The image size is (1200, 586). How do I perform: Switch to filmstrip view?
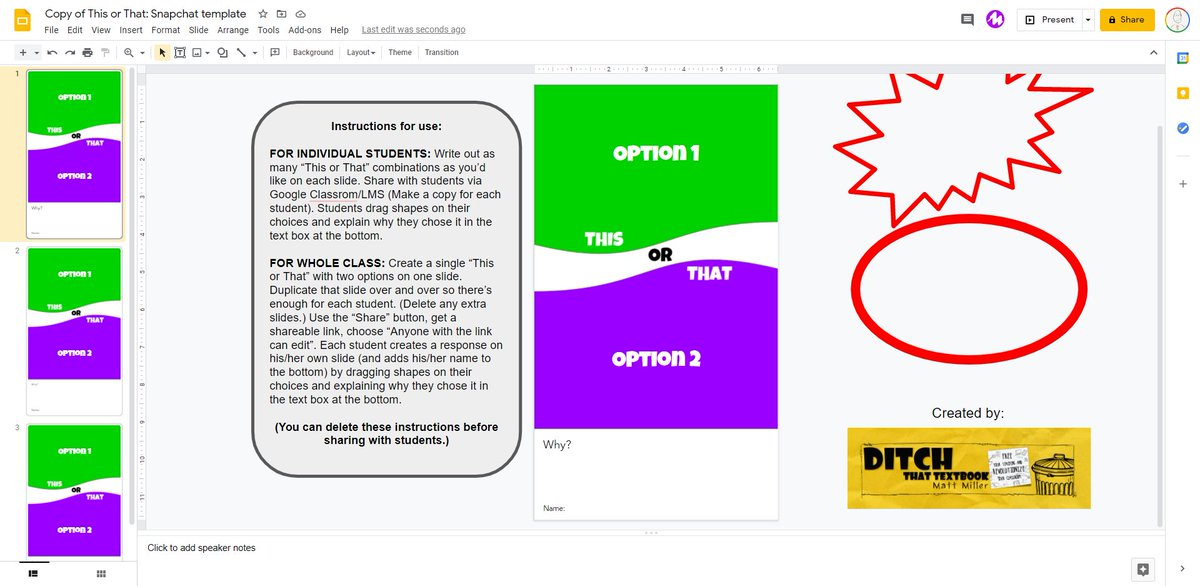pyautogui.click(x=33, y=573)
